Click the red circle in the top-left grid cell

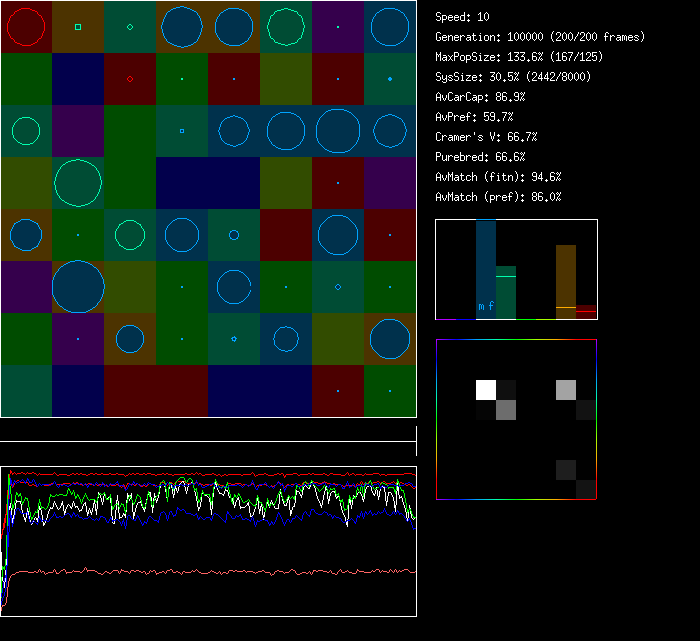point(26,27)
